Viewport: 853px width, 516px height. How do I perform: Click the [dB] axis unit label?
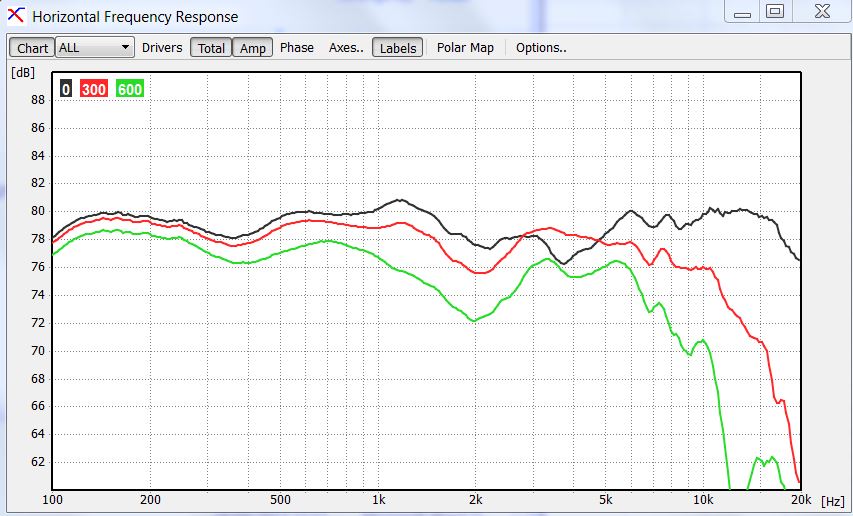[x=23, y=73]
